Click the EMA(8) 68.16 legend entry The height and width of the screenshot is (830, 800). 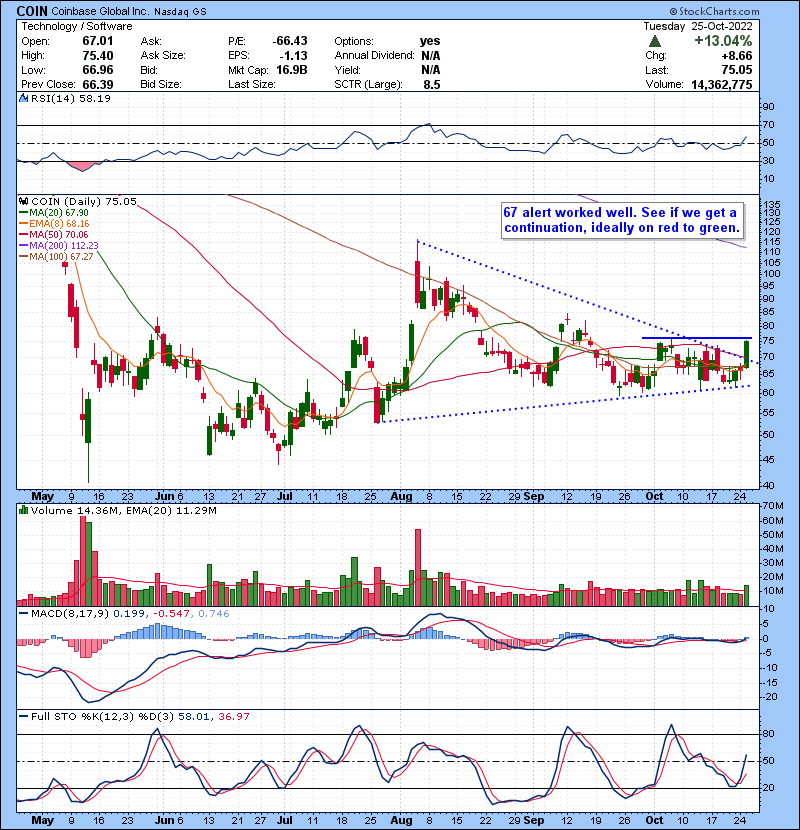[x=55, y=223]
